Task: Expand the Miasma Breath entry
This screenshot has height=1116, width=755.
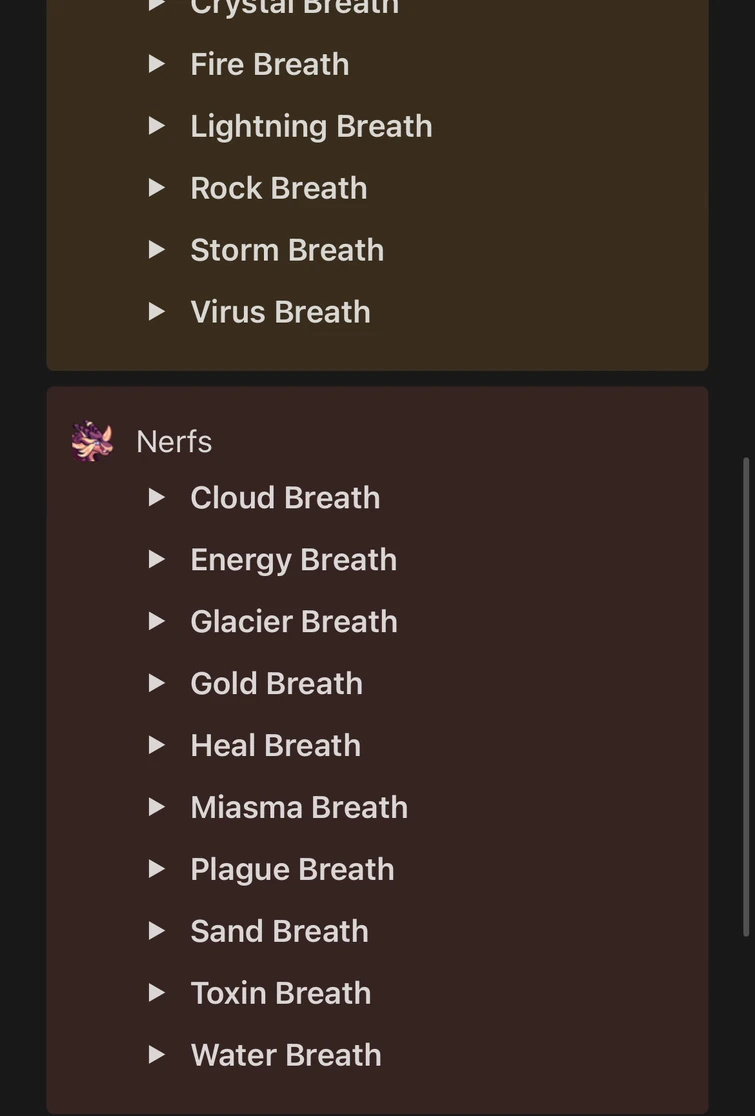Action: click(157, 807)
